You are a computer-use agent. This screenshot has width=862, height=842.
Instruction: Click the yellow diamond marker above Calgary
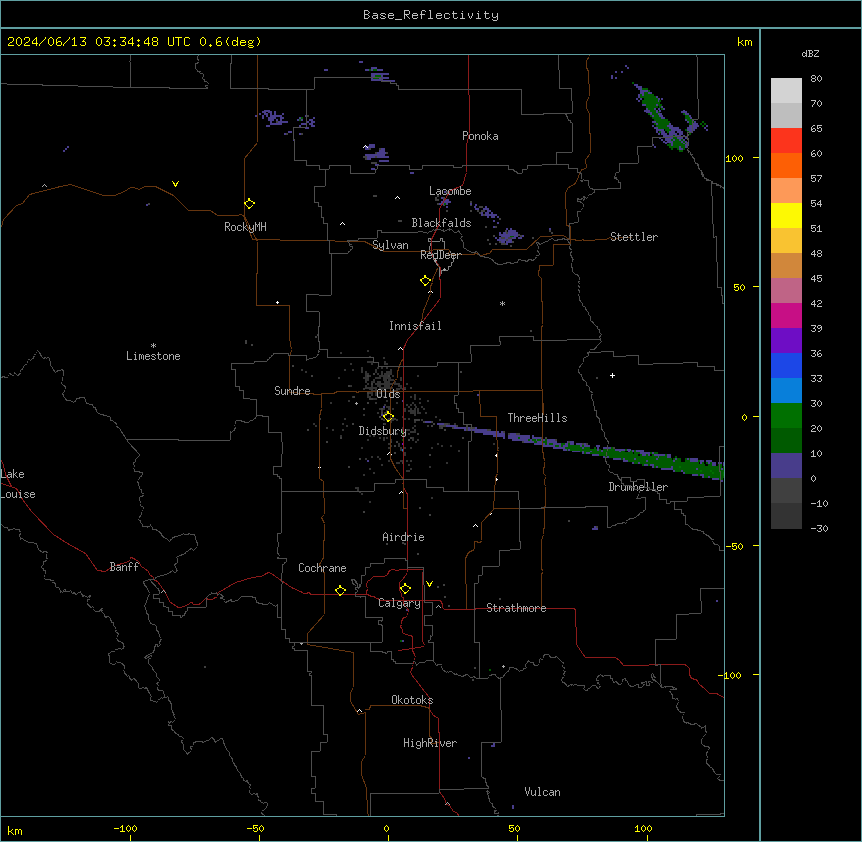coord(405,589)
